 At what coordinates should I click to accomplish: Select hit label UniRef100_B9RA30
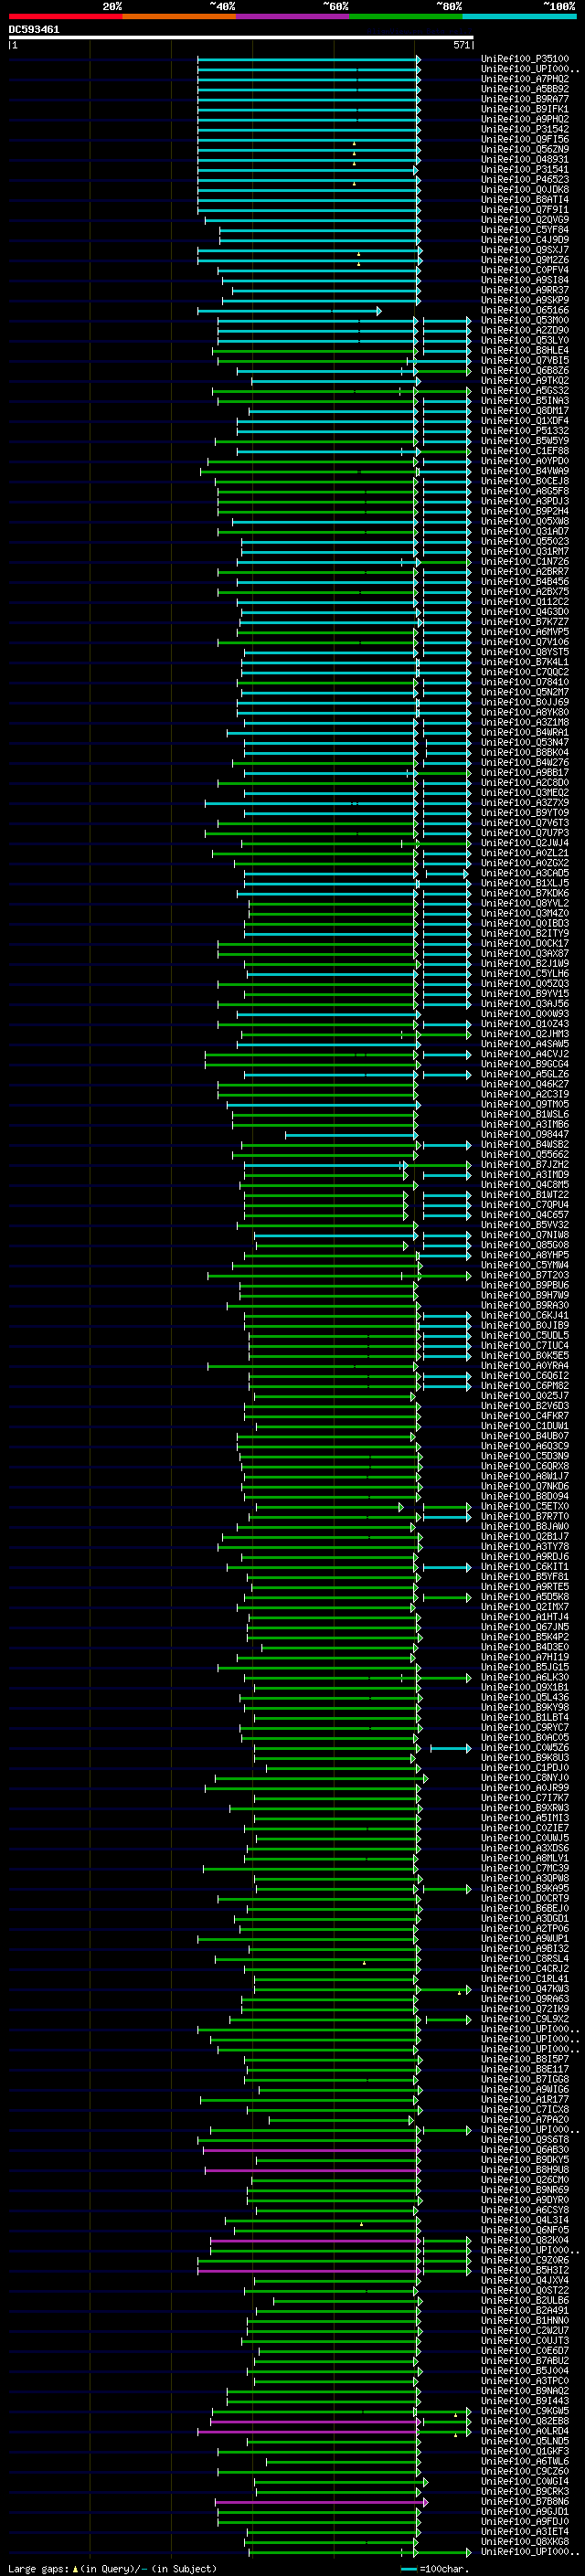524,1305
